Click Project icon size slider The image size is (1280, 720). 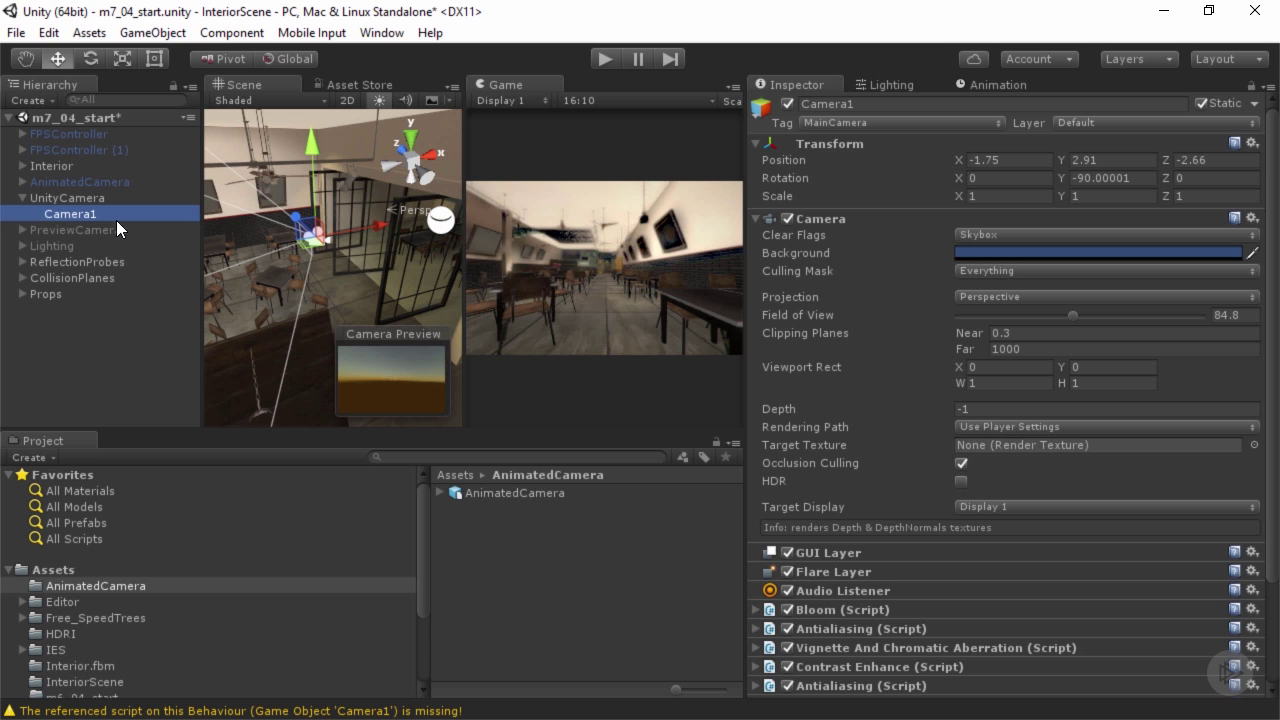click(x=701, y=689)
